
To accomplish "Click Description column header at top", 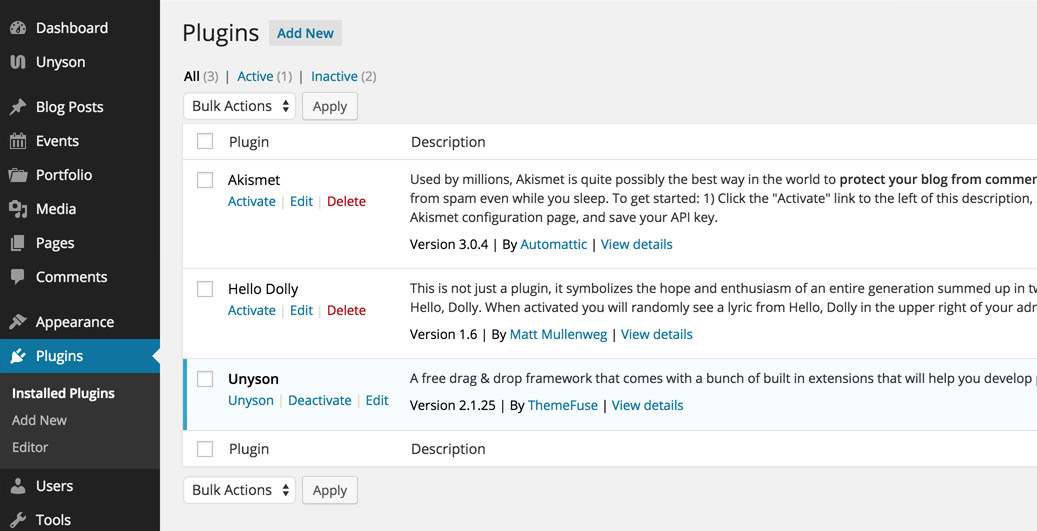I will (x=448, y=142).
